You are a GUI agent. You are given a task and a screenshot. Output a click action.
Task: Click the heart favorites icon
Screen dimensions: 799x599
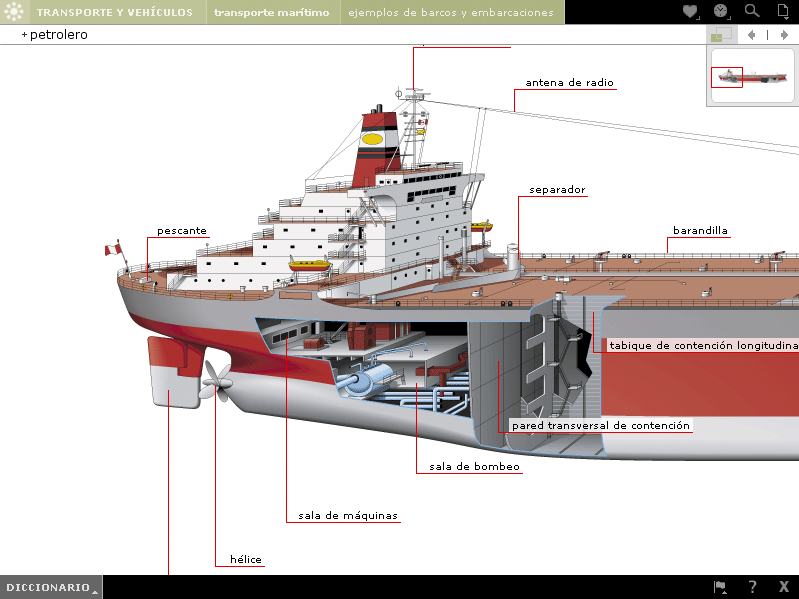point(690,11)
